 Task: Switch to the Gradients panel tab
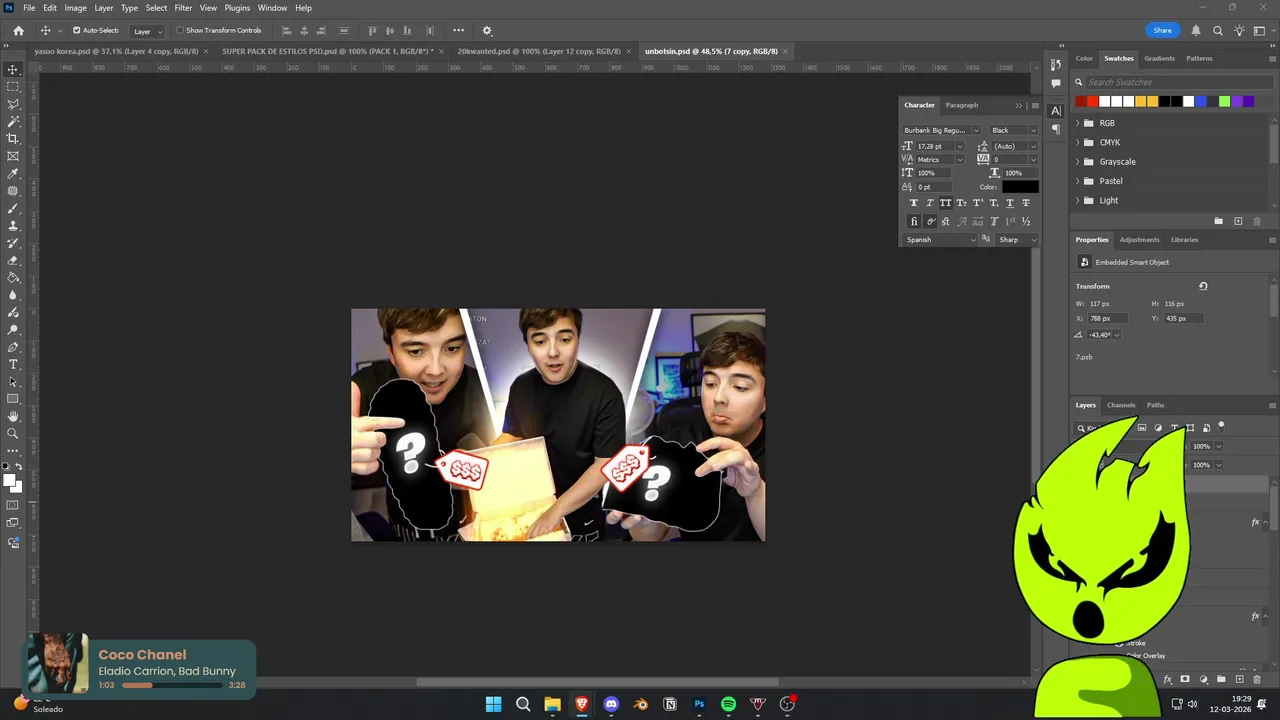point(1160,58)
